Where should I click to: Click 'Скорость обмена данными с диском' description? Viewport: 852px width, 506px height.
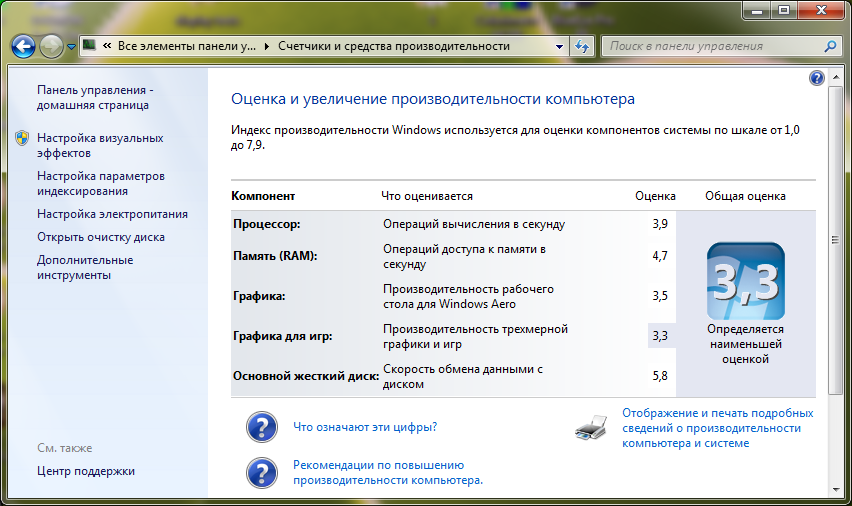coord(463,376)
